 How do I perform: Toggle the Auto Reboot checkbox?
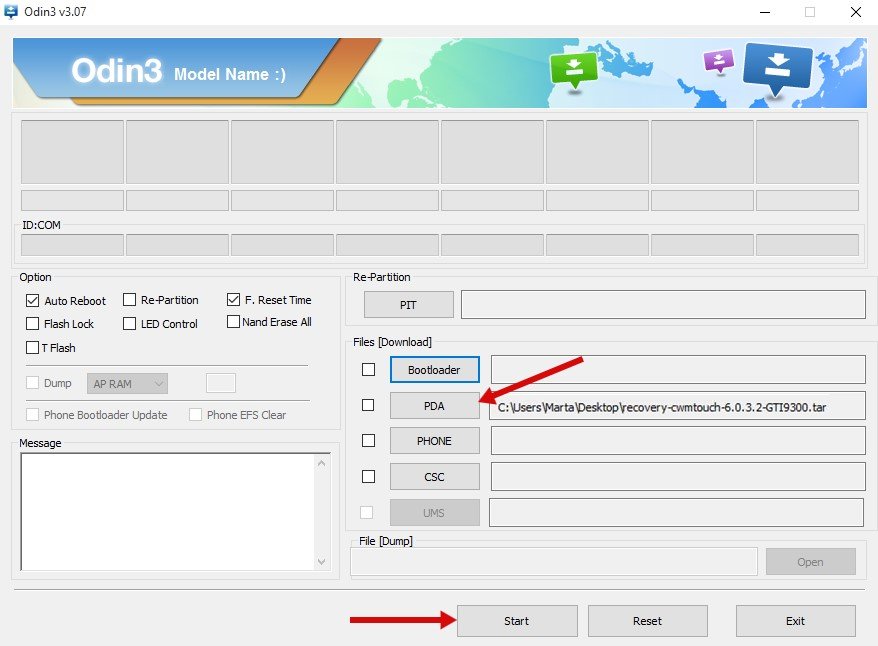[x=32, y=301]
